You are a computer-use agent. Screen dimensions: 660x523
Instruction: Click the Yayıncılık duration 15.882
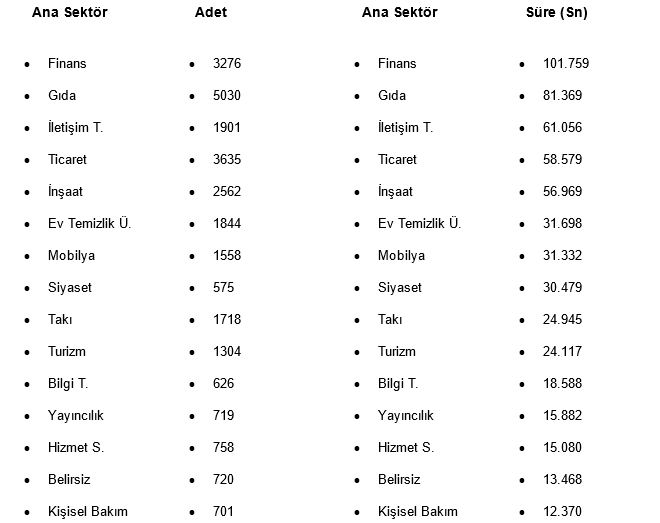click(x=563, y=416)
